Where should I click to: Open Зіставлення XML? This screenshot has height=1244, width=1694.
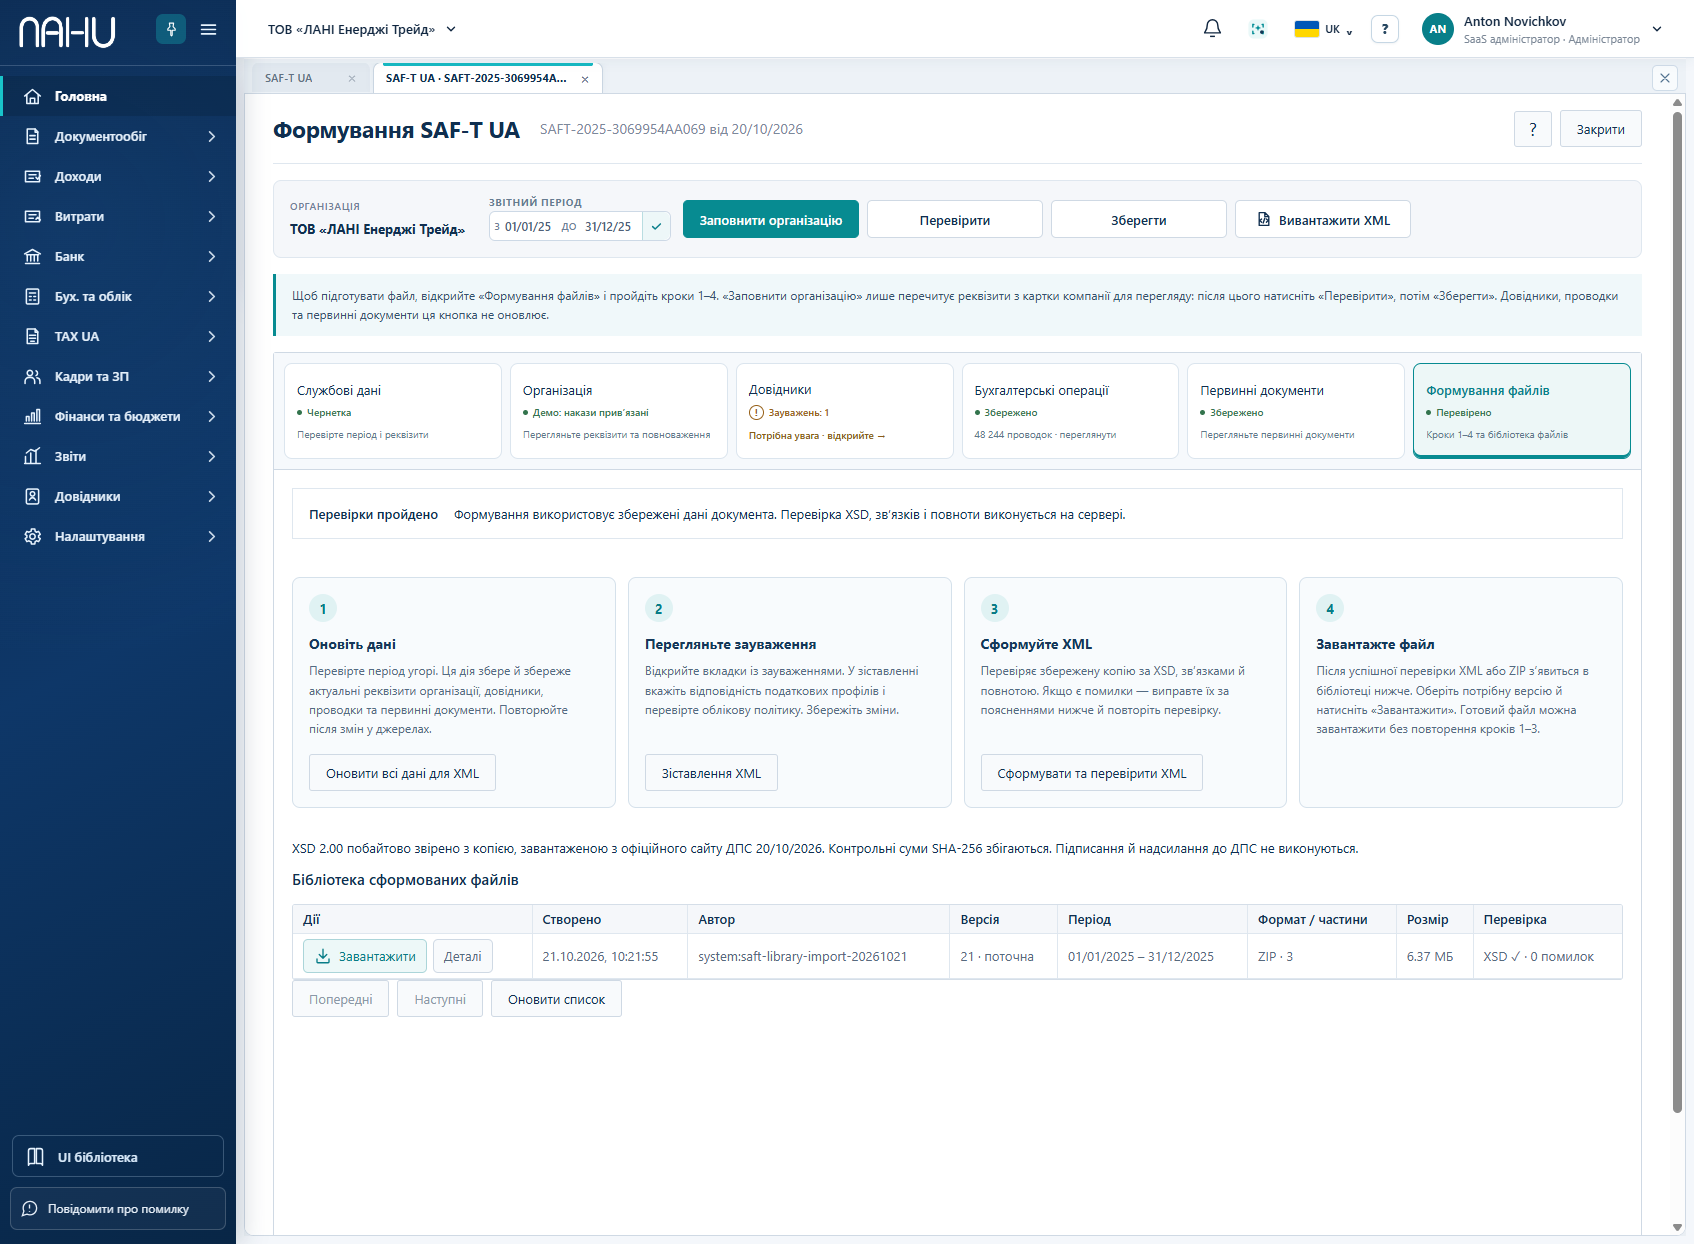(x=711, y=773)
